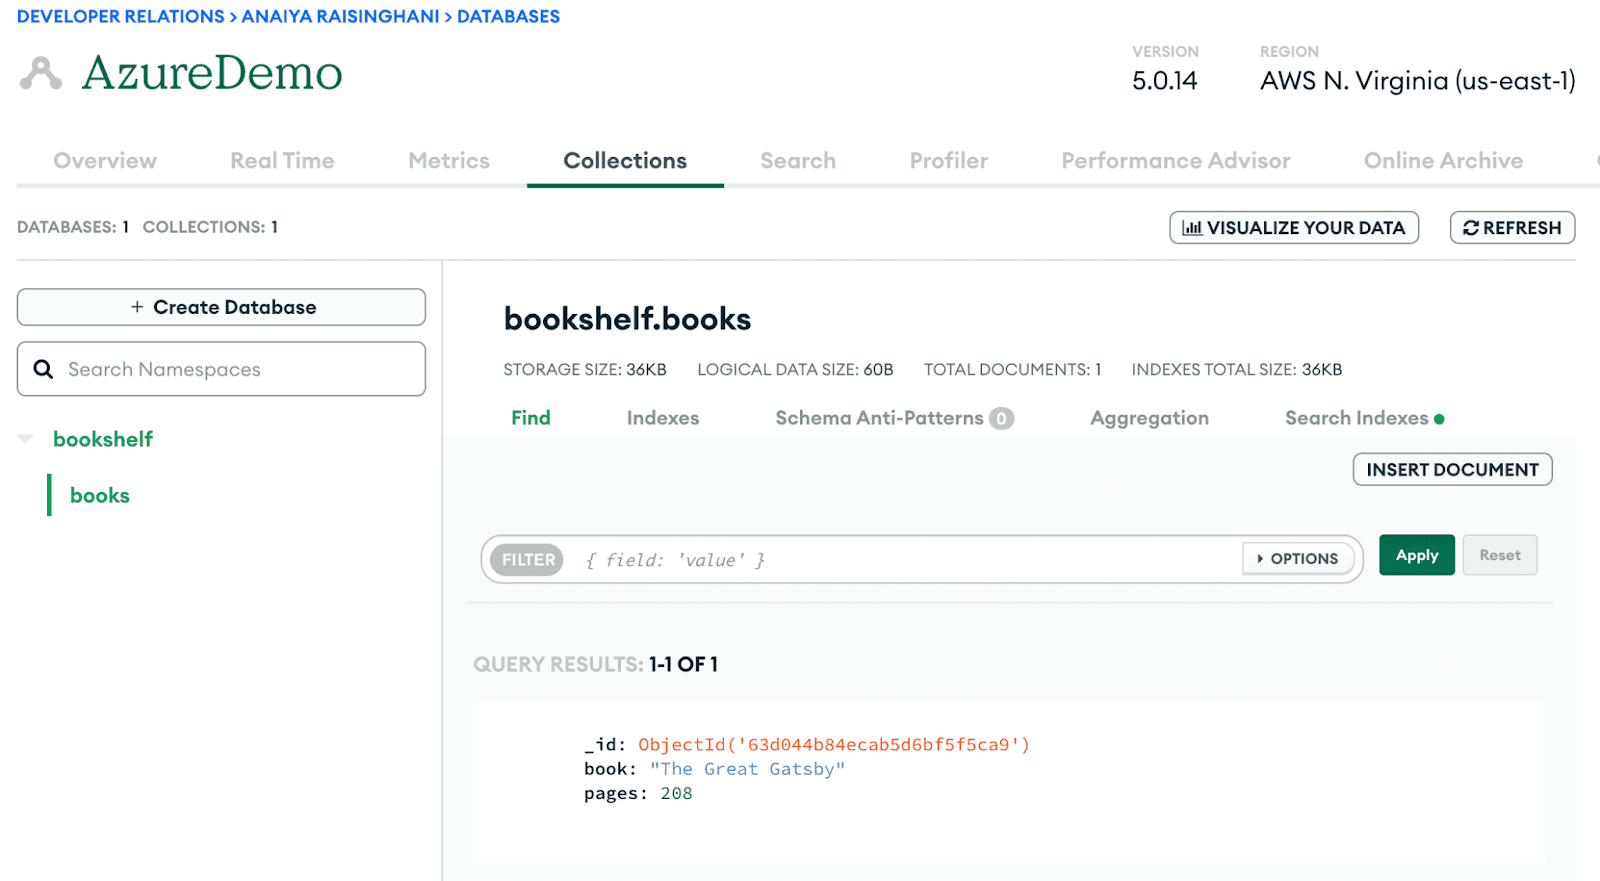
Task: Switch to the Metrics tab
Action: 449,161
